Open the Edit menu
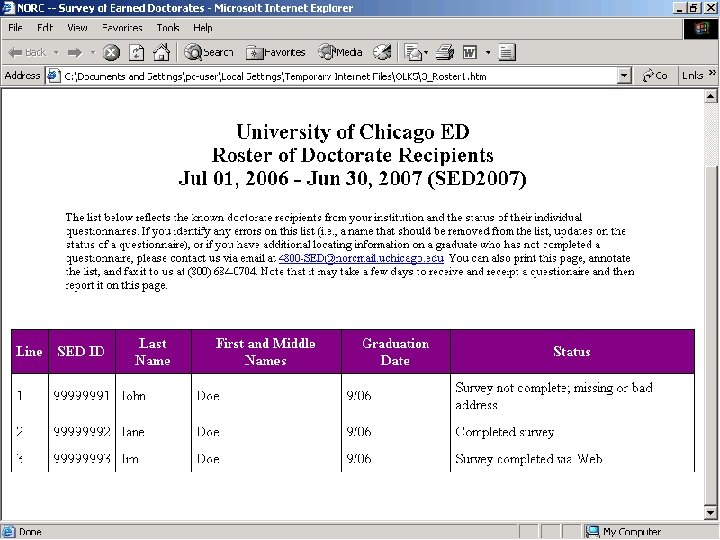720x540 pixels. [45, 28]
